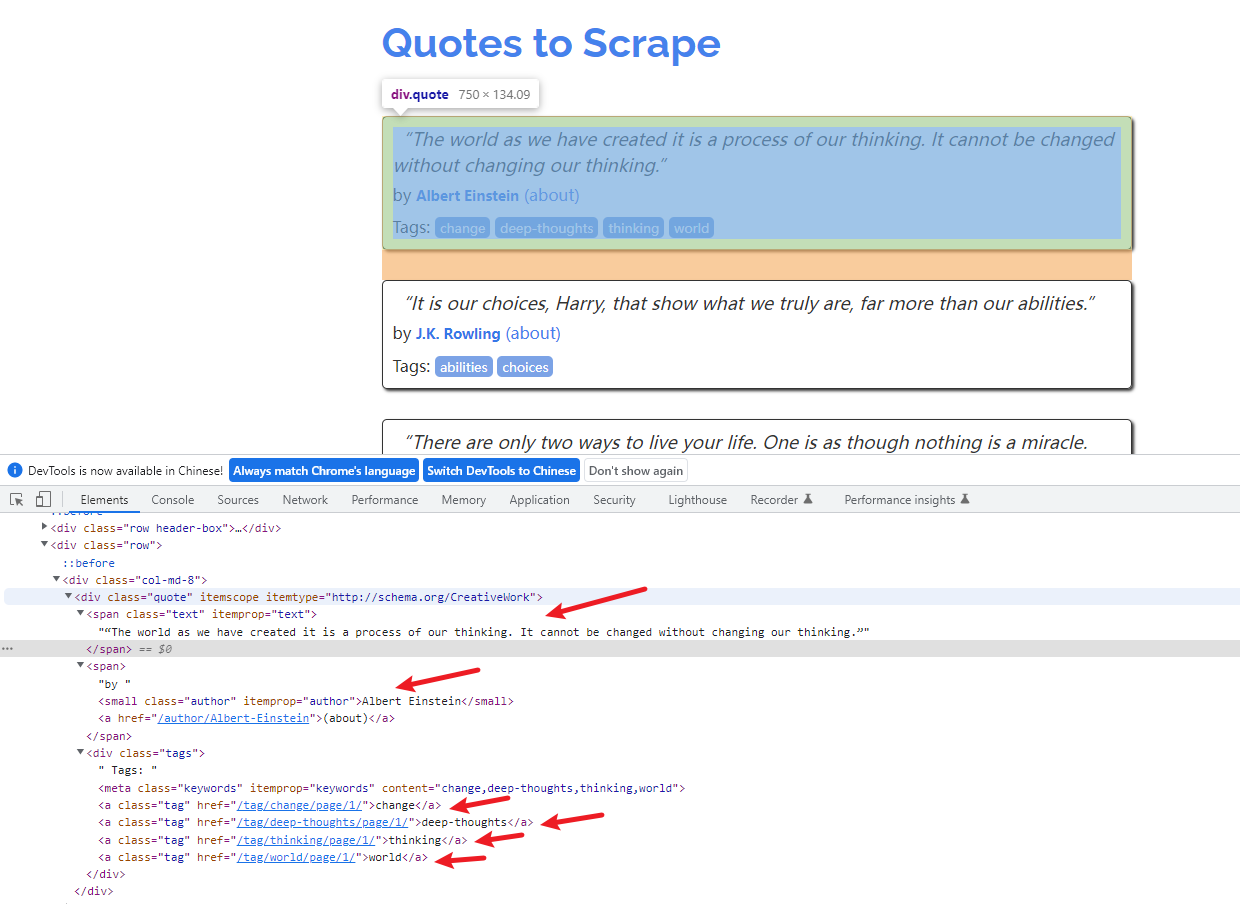Open the Application tab
The height and width of the screenshot is (904, 1240).
539,499
